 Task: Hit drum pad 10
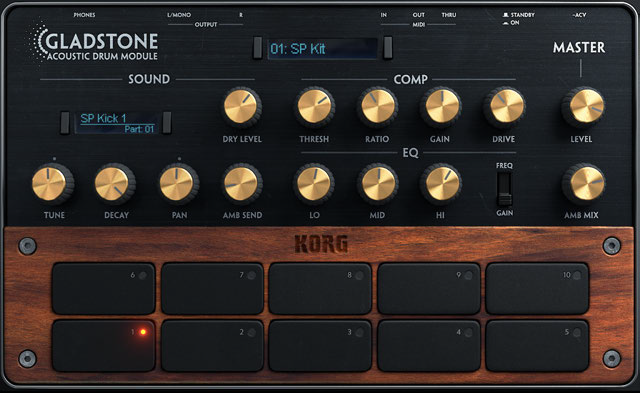(x=537, y=289)
